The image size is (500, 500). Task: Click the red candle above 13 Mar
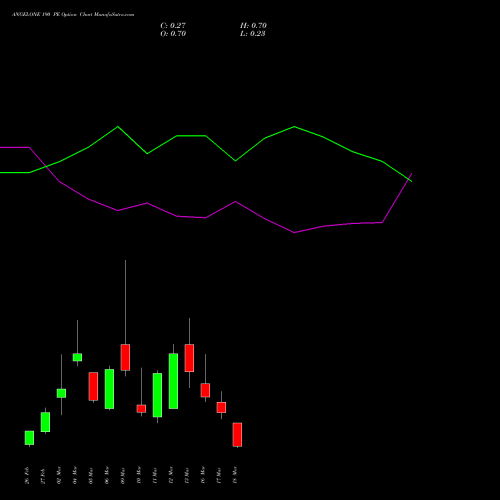(x=189, y=358)
